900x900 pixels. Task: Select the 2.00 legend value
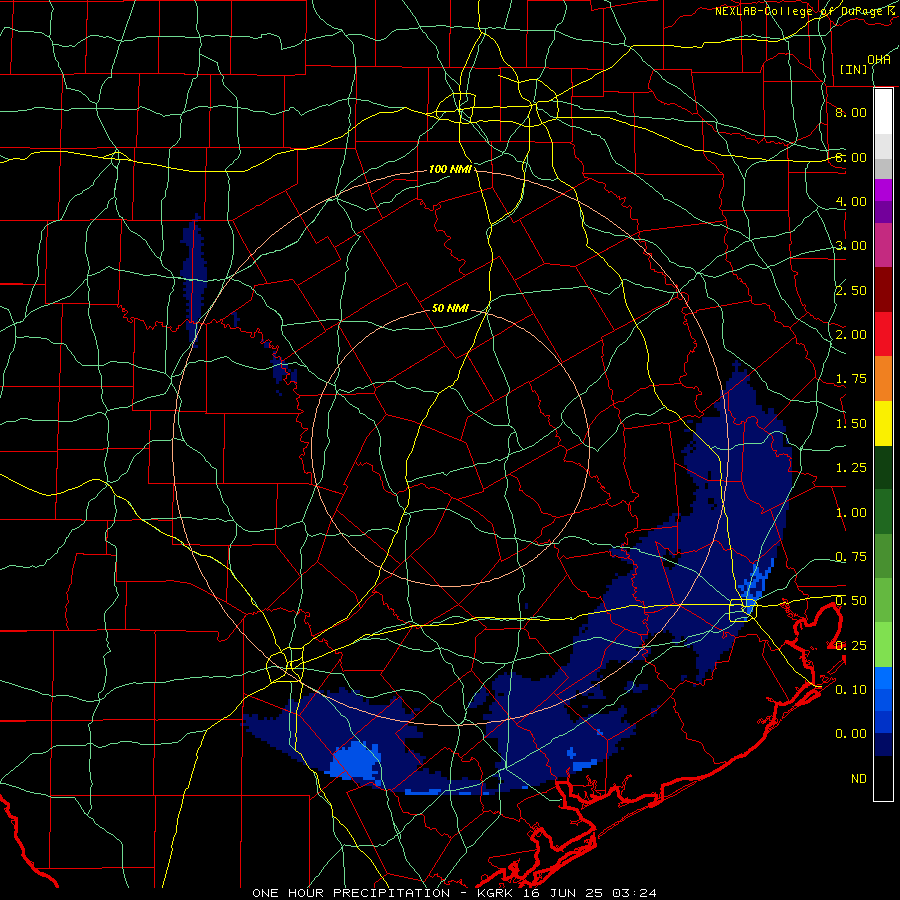coord(851,335)
